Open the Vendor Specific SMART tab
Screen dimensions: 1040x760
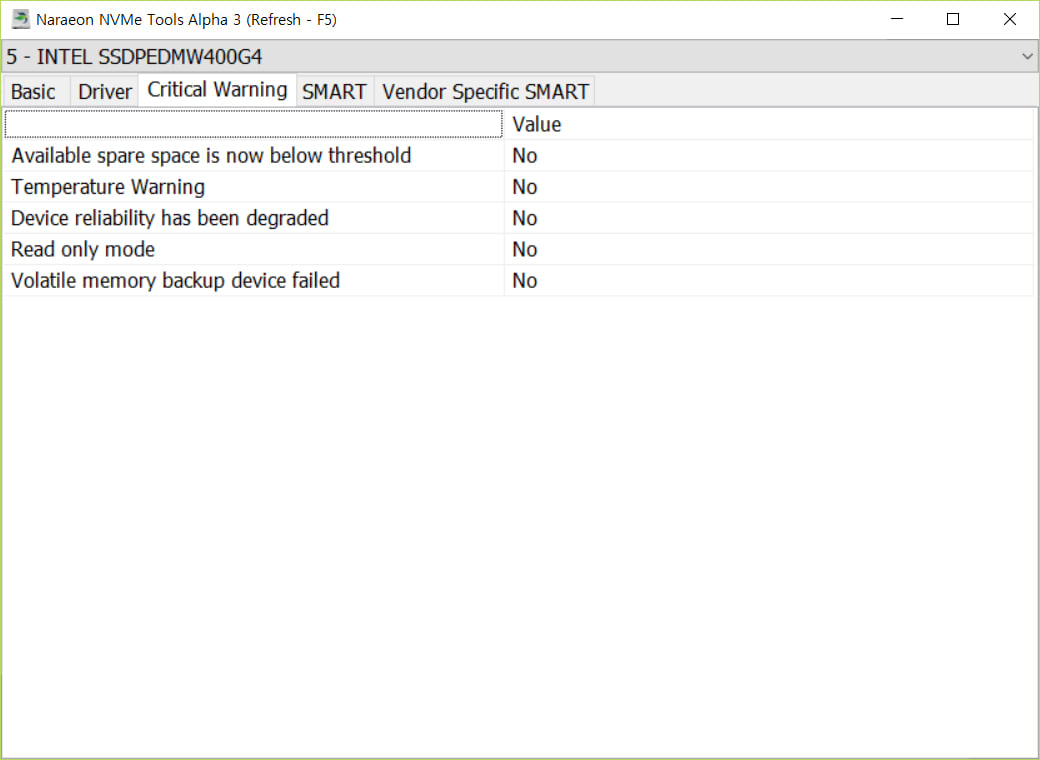pyautogui.click(x=485, y=92)
